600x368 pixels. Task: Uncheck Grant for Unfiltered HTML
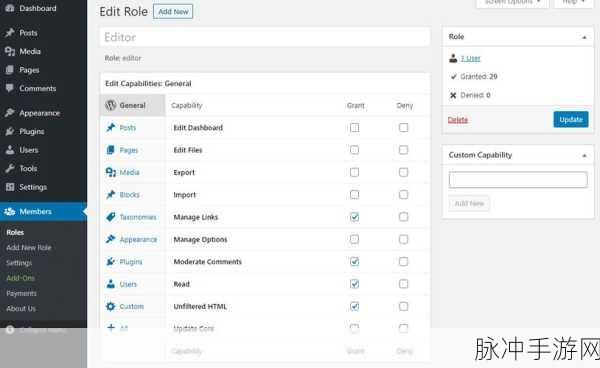tap(355, 306)
